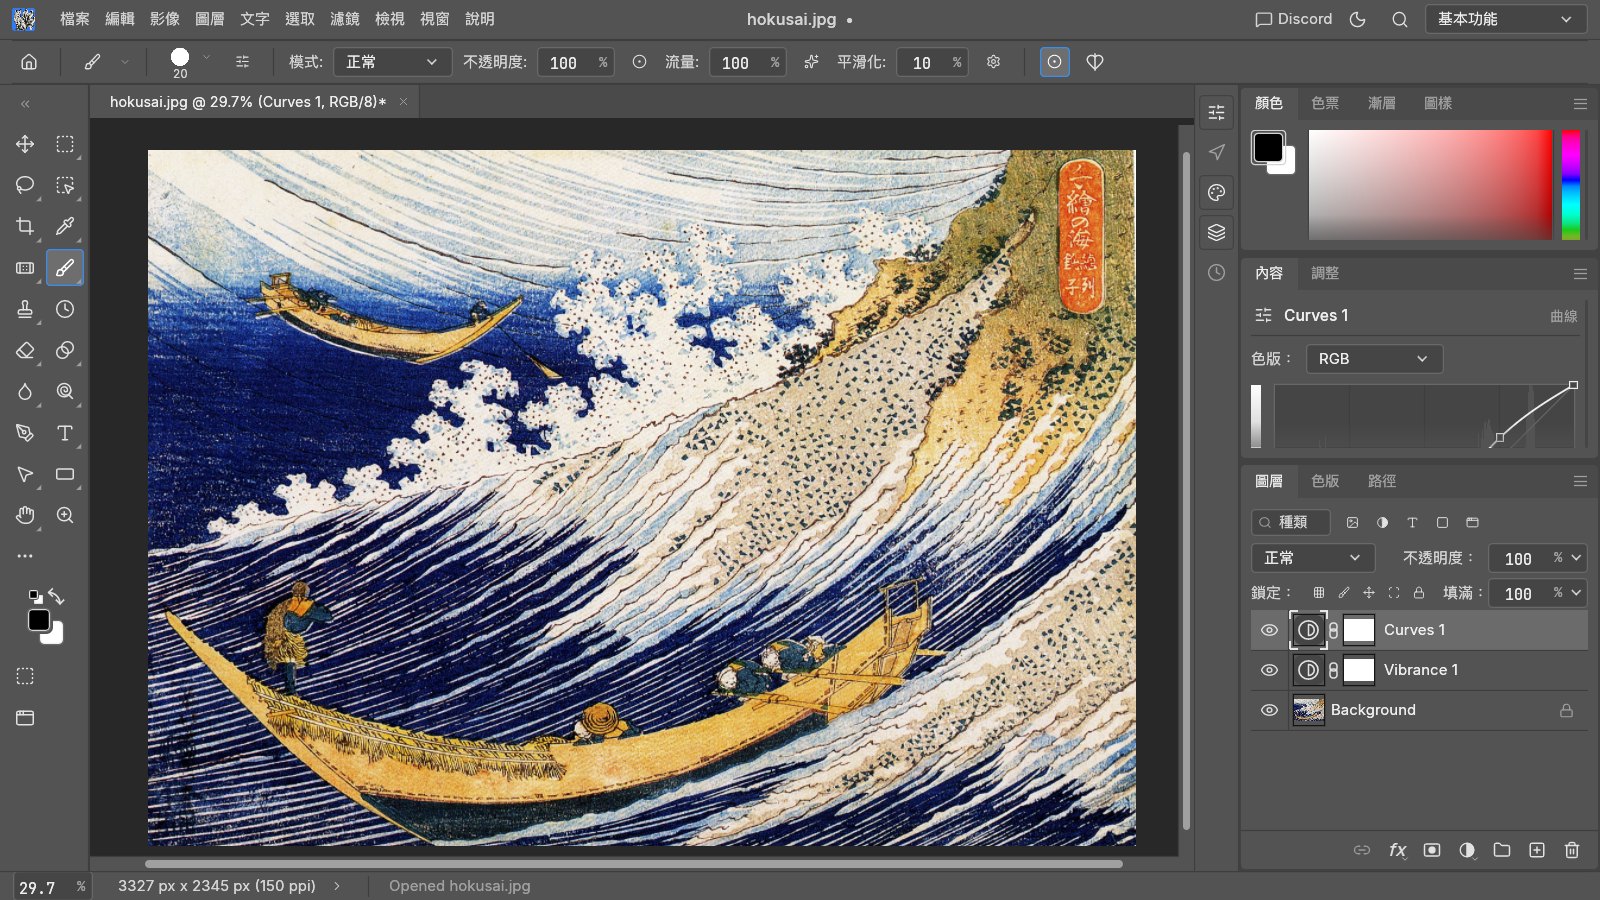
Task: Select the Hand tool
Action: tap(25, 515)
